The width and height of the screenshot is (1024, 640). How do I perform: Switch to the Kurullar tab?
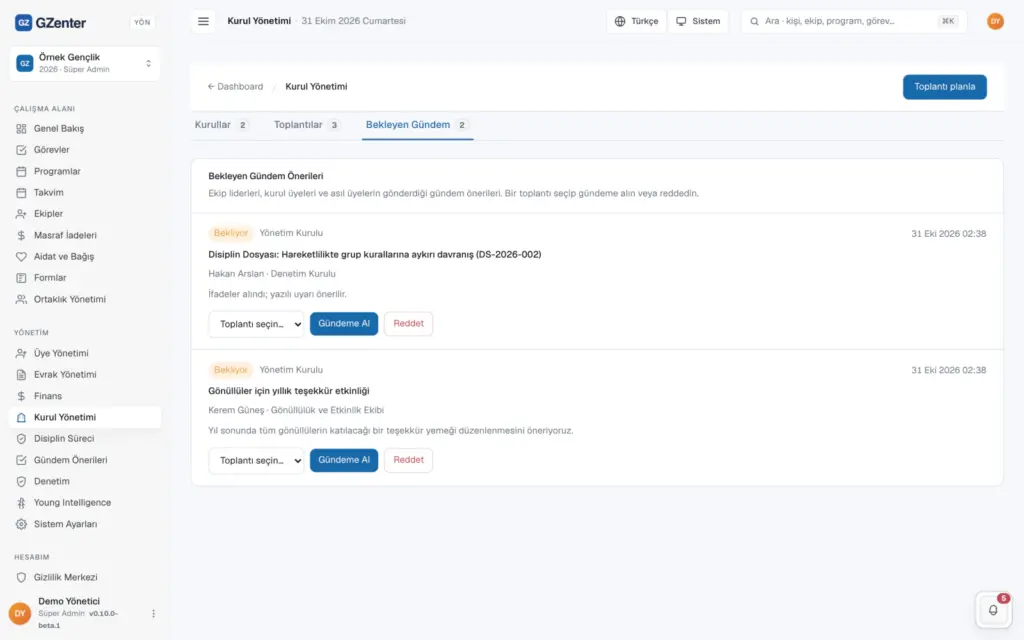click(221, 125)
